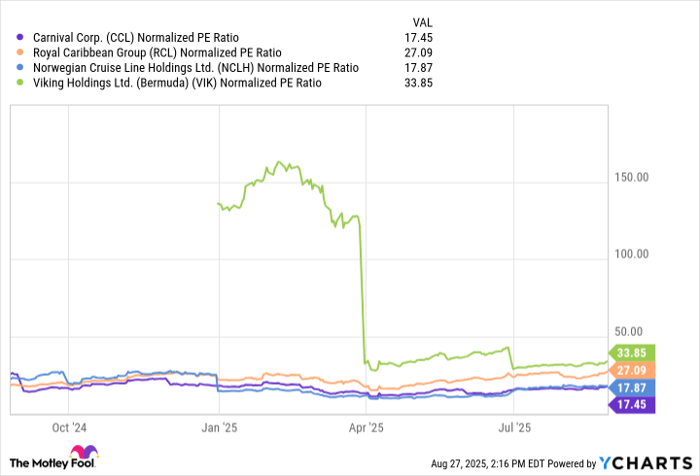Click the orange 27.09 end-of-line value tag

[x=632, y=371]
